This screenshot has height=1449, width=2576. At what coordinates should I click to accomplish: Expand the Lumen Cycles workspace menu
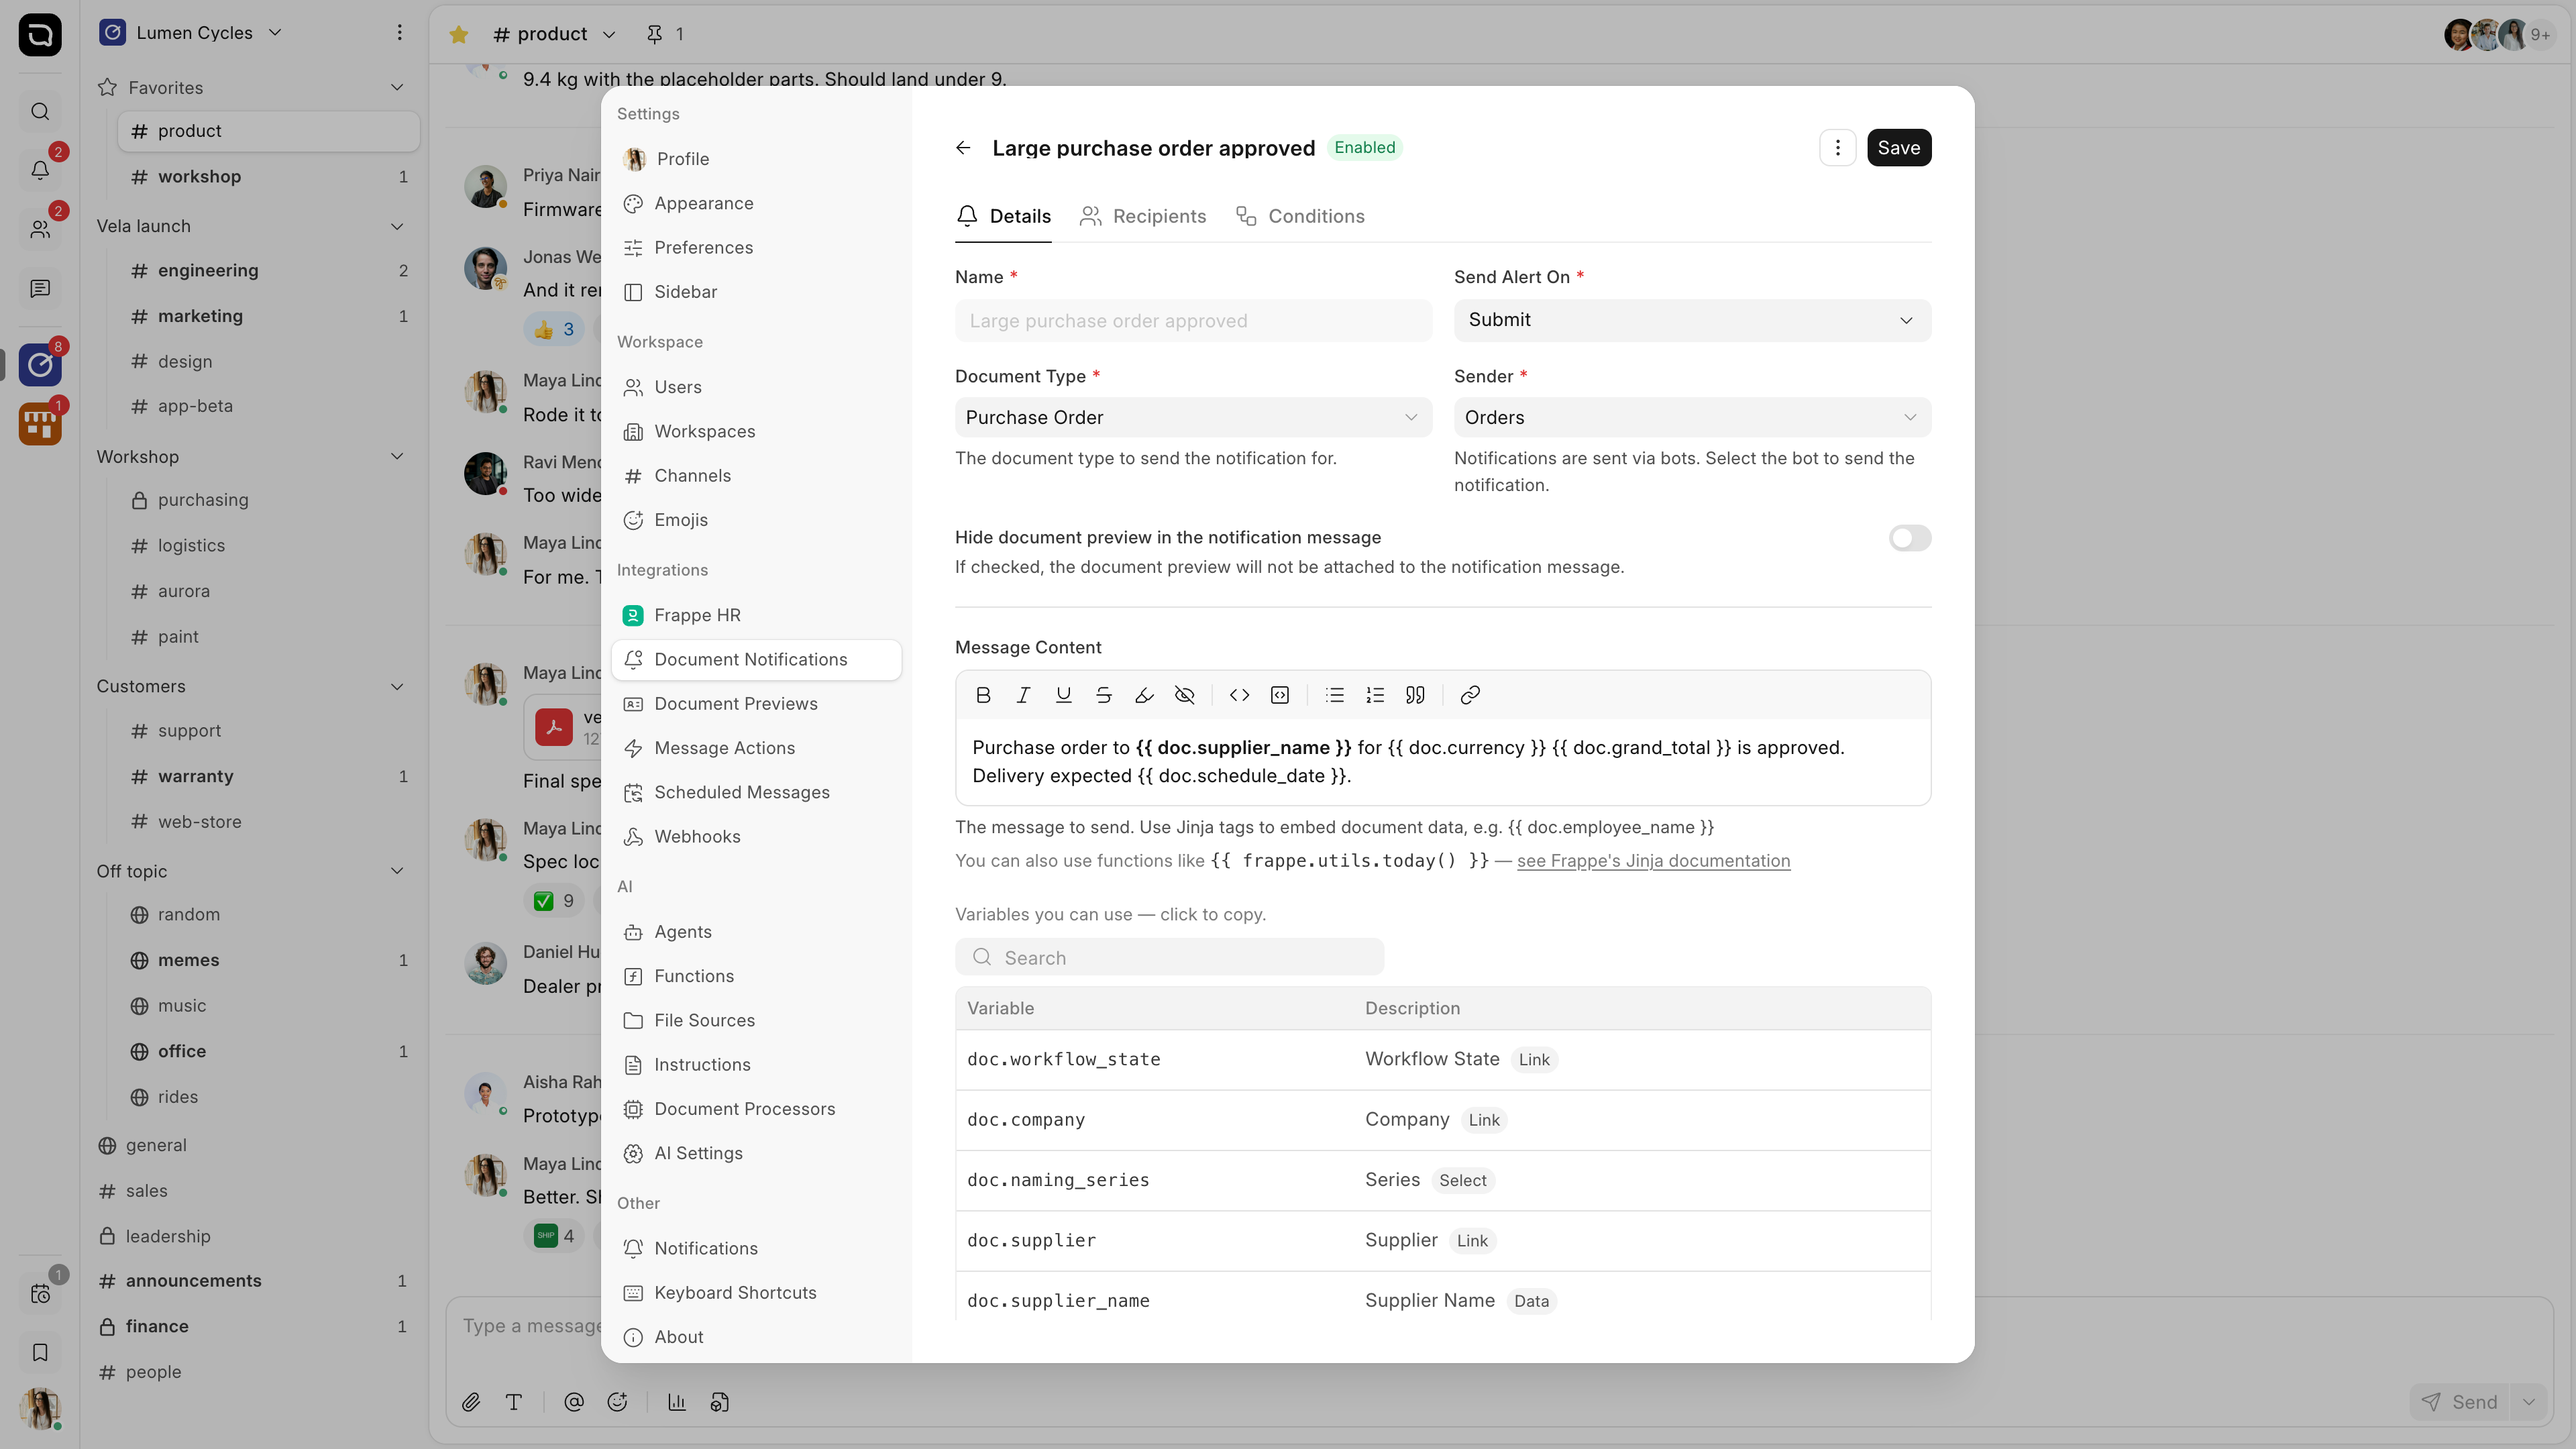pos(192,33)
